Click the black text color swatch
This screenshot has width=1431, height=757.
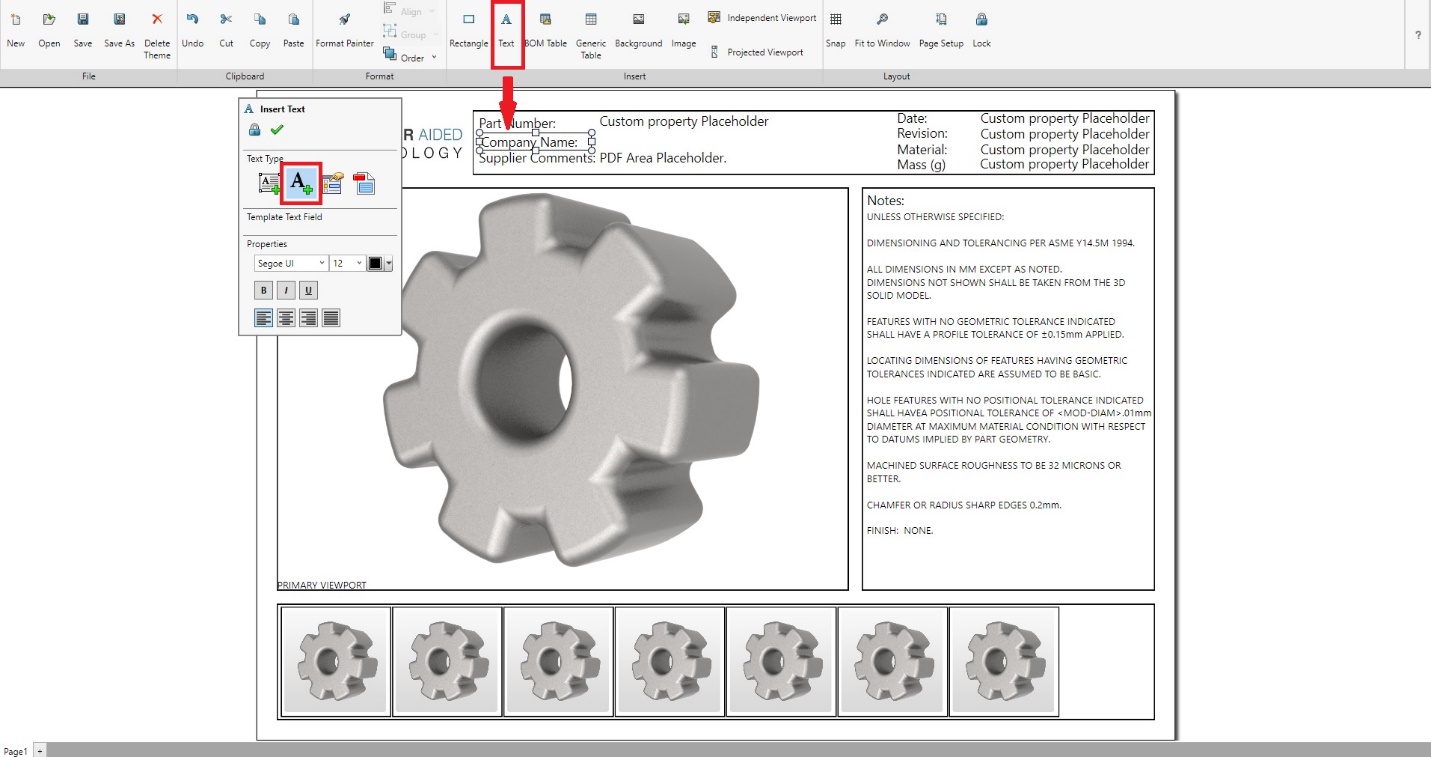pyautogui.click(x=375, y=263)
